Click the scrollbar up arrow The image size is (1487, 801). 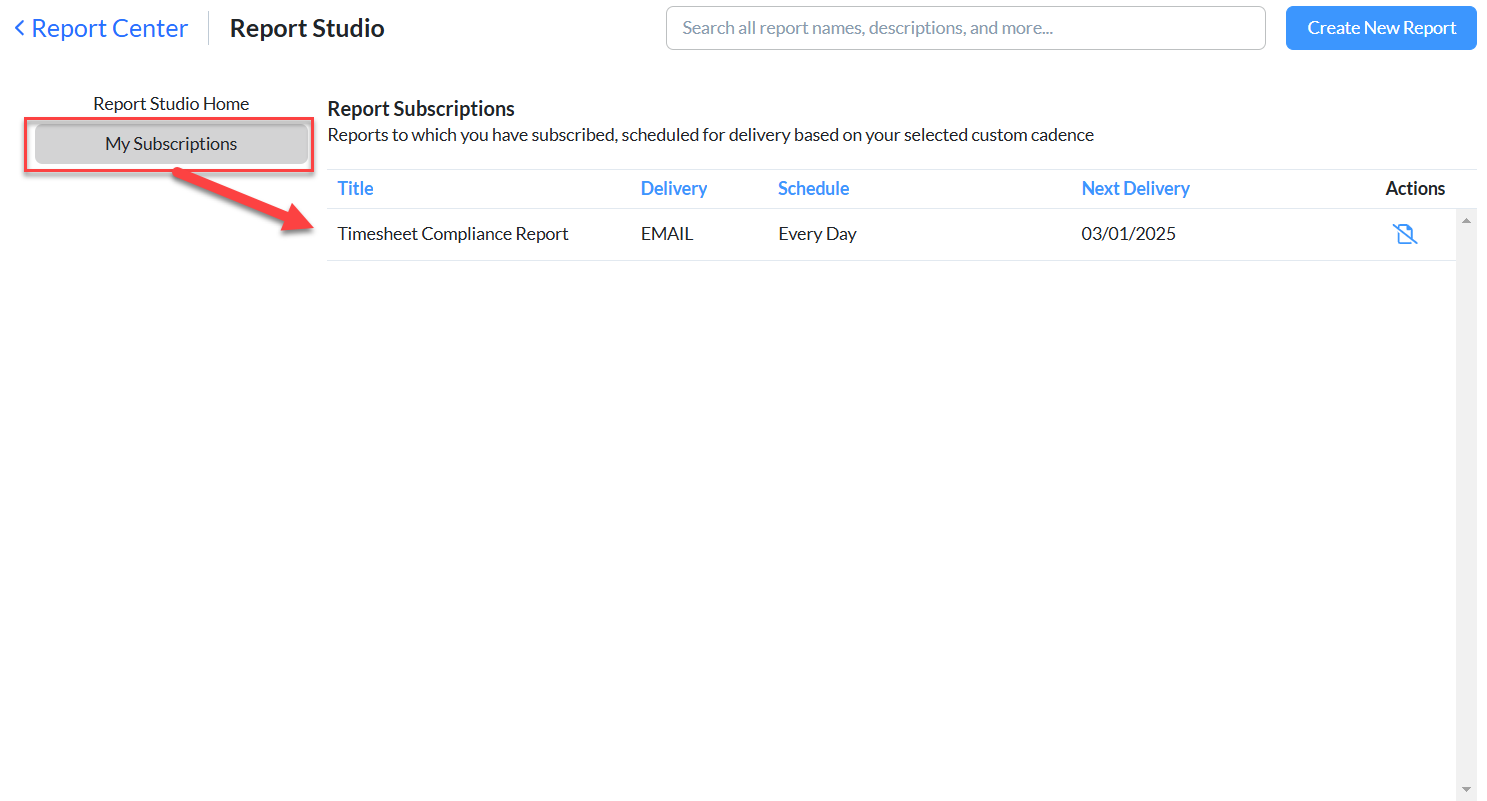[x=1466, y=220]
